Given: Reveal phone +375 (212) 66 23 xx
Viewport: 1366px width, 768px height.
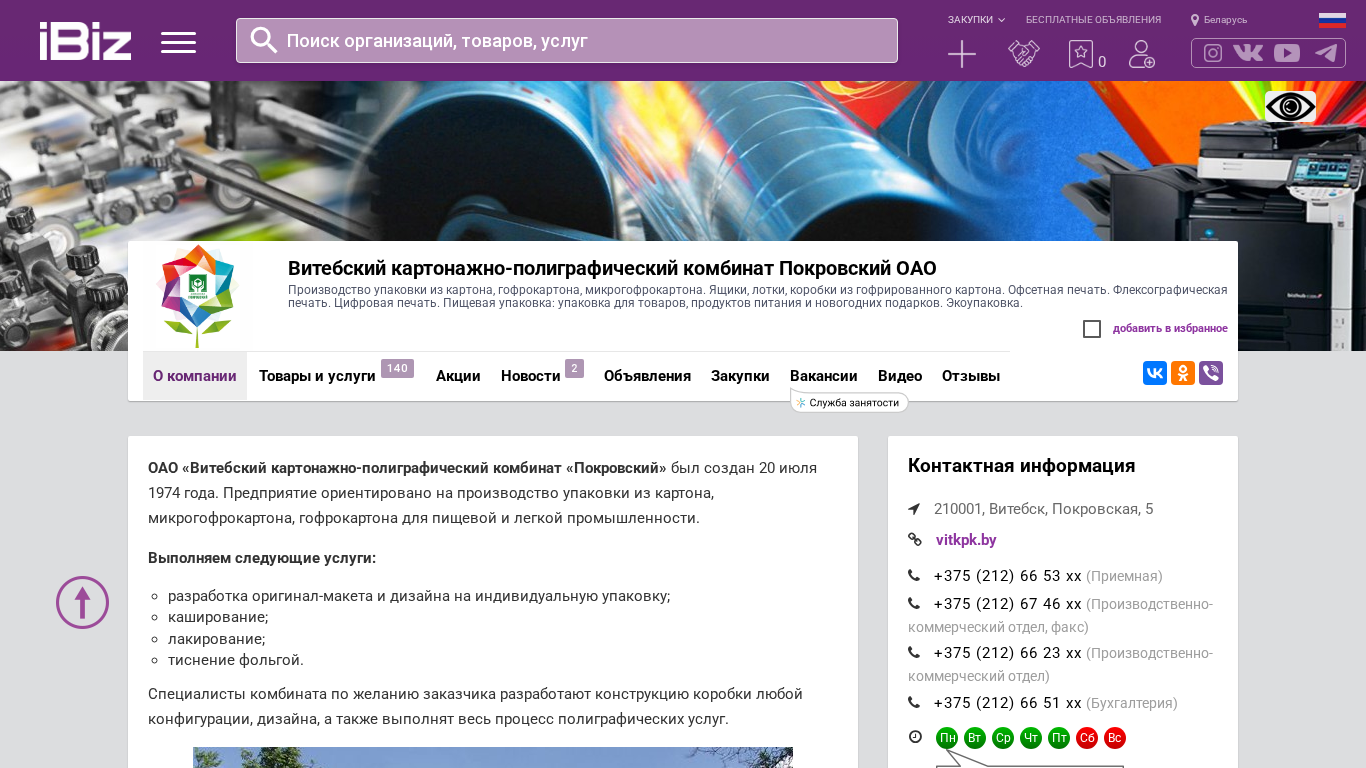Looking at the screenshot, I should tap(1007, 653).
